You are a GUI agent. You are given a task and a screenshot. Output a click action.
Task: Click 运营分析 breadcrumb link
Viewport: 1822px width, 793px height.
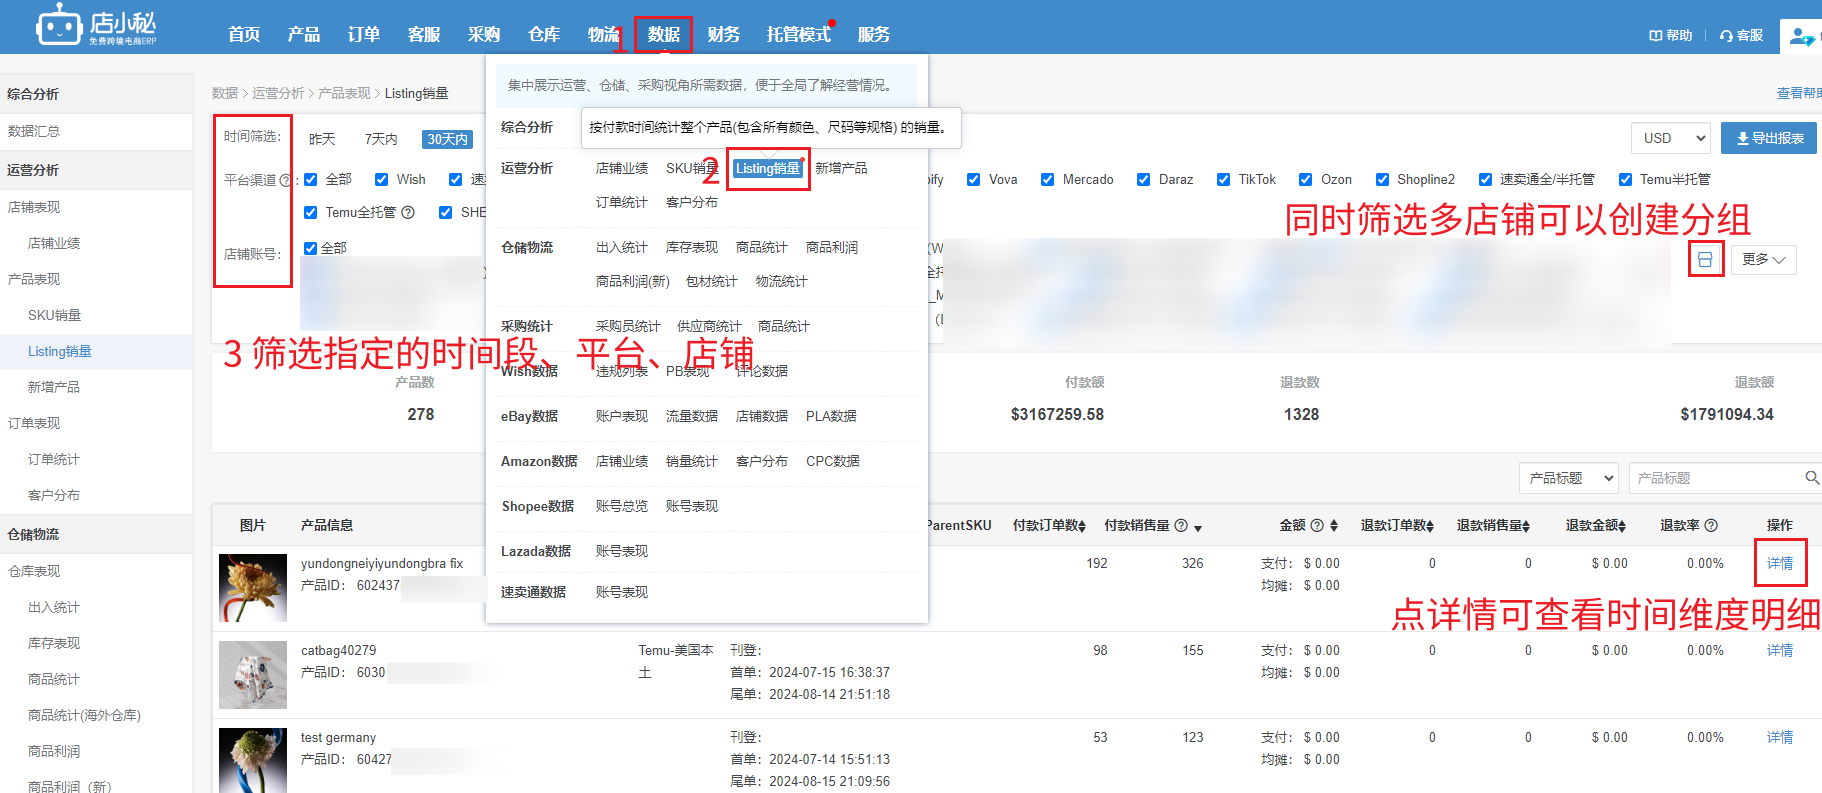tap(278, 93)
